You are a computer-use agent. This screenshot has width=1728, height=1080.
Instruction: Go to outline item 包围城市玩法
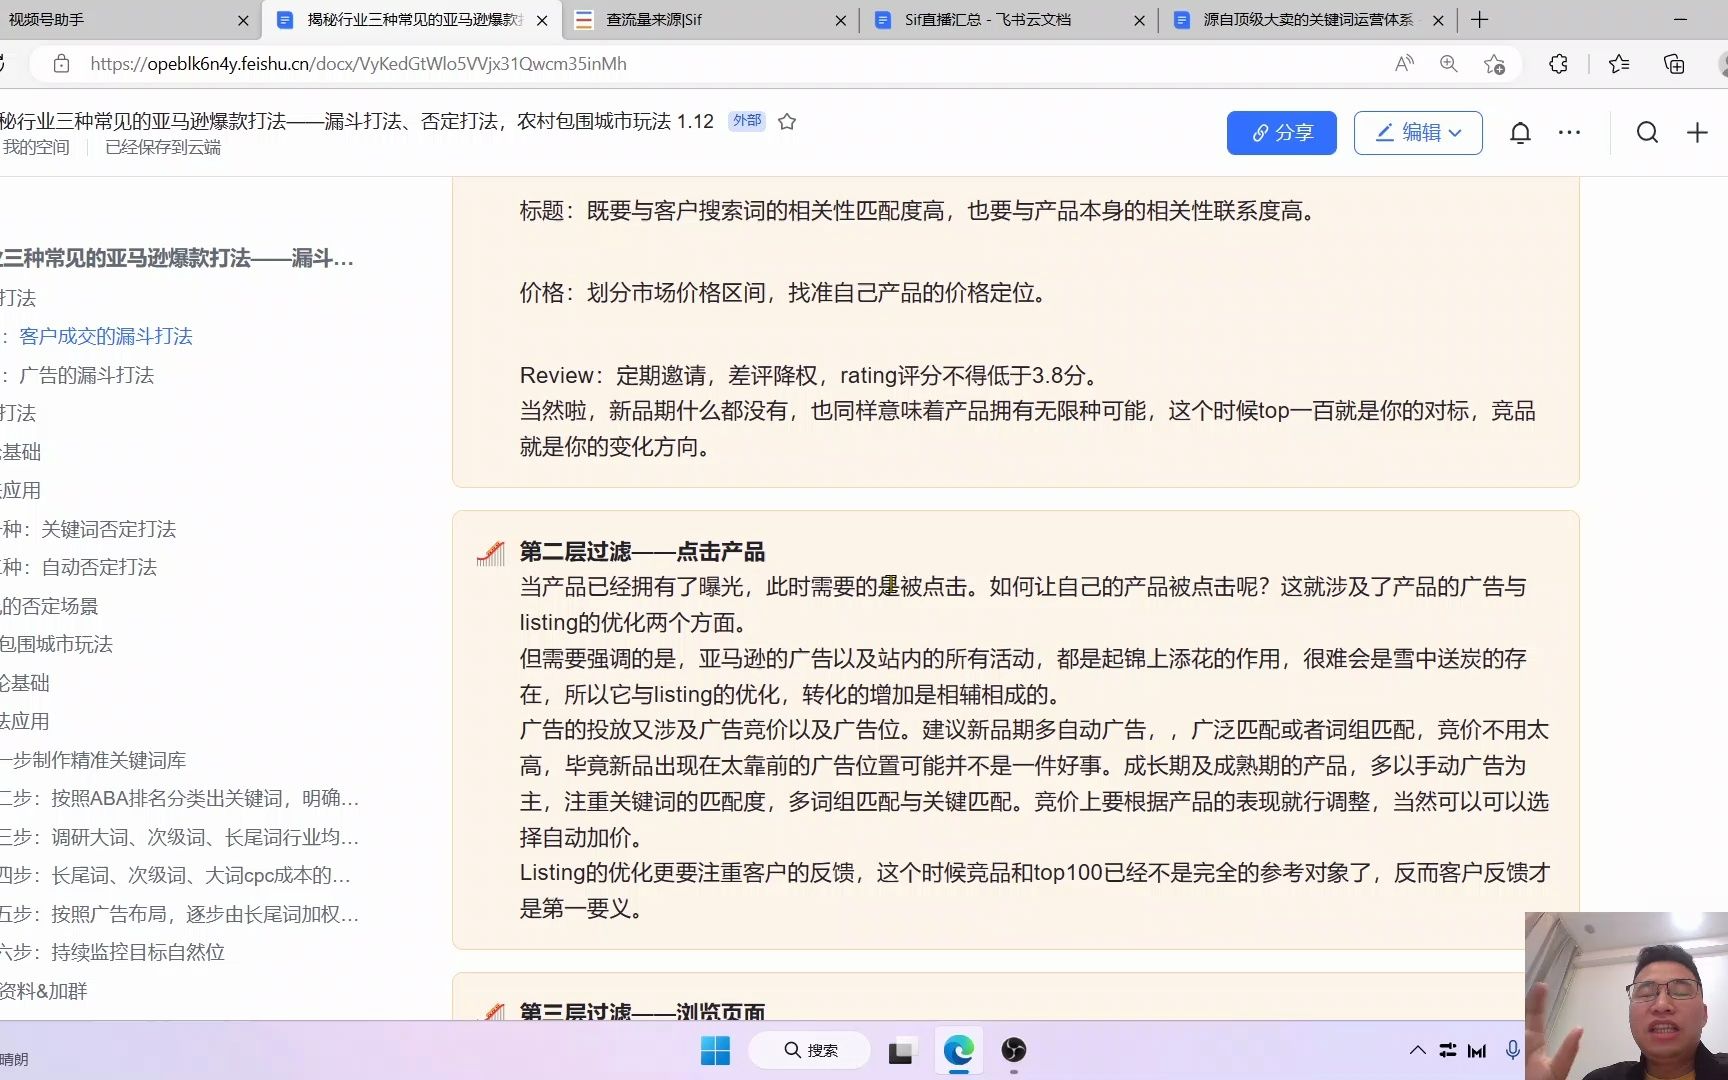click(56, 645)
